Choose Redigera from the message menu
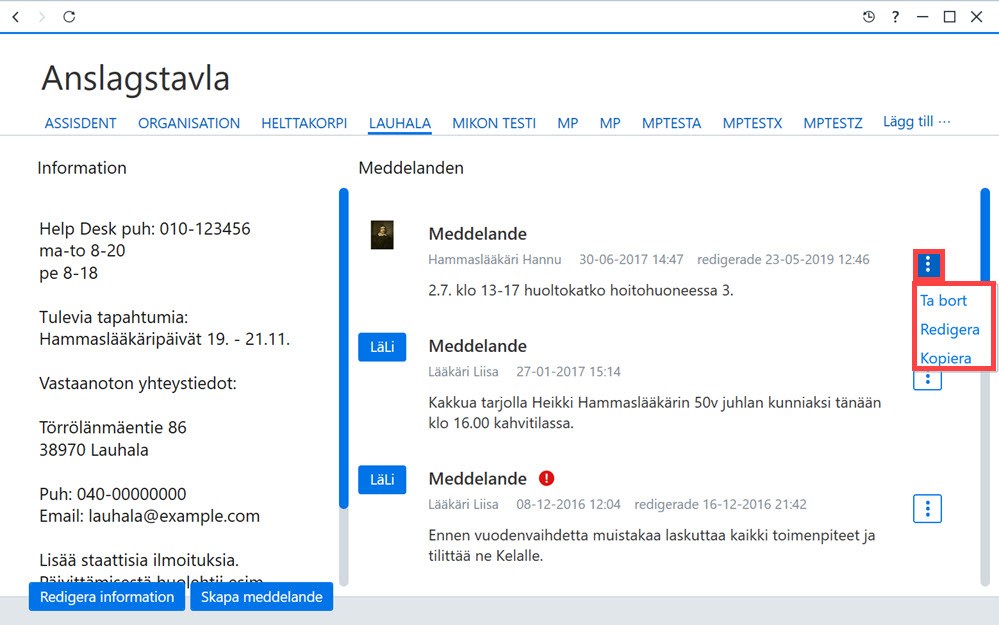999x625 pixels. tap(950, 329)
